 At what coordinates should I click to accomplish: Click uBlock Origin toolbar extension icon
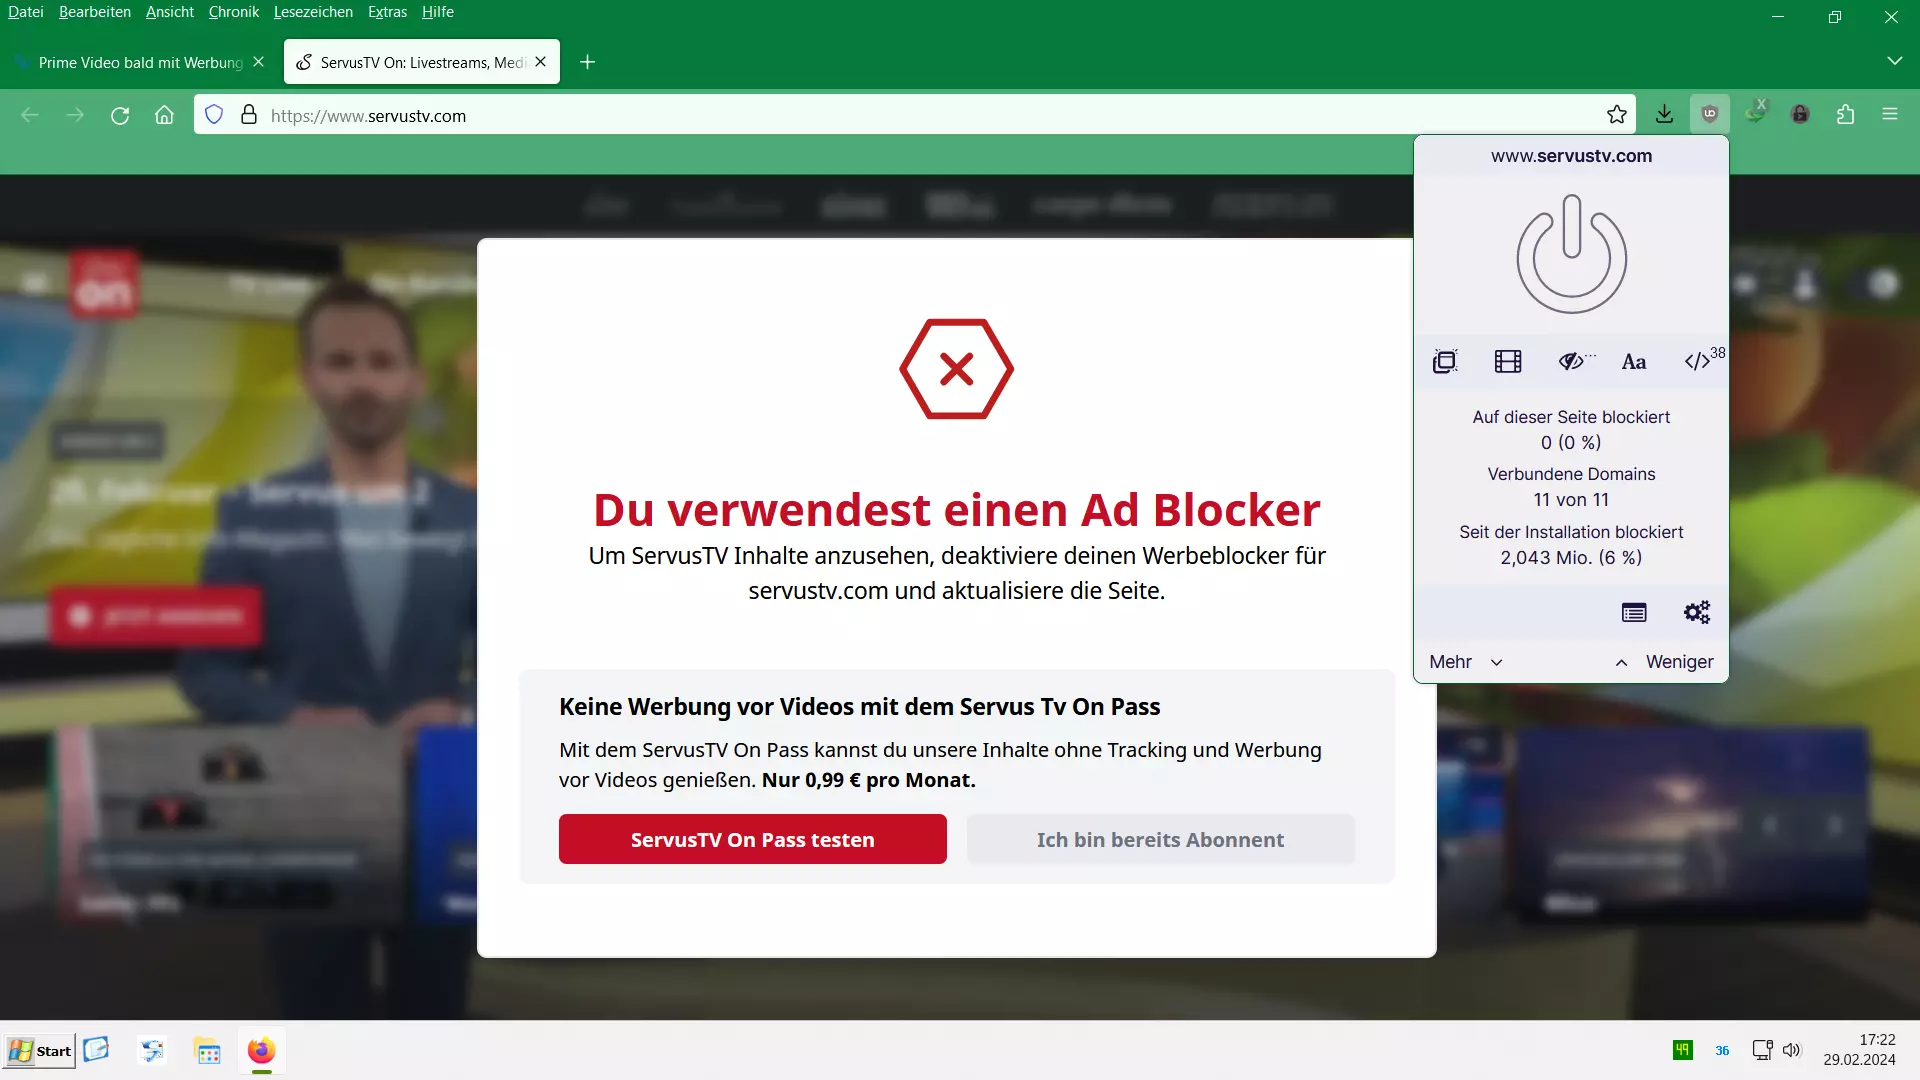coord(1710,114)
